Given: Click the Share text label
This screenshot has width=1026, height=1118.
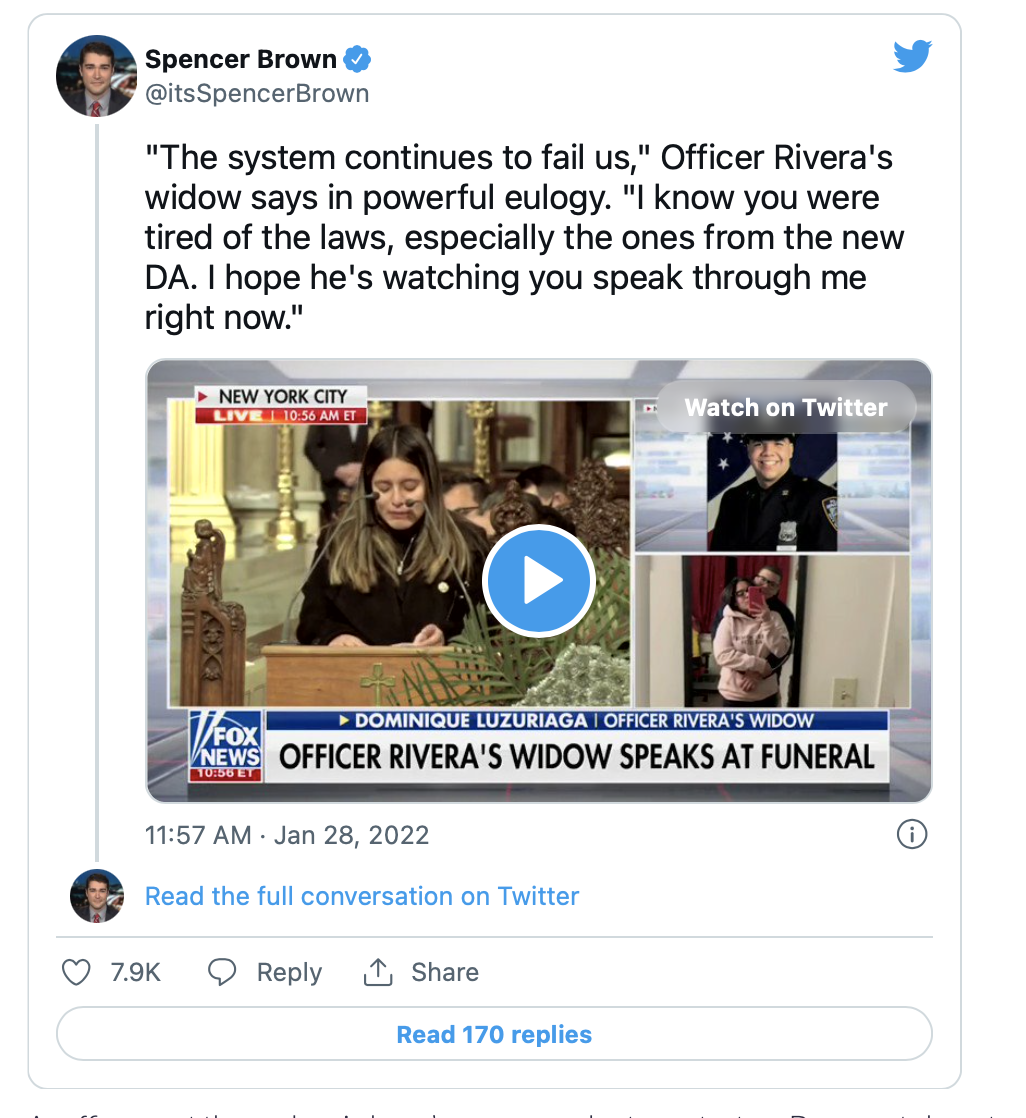Looking at the screenshot, I should [x=444, y=972].
